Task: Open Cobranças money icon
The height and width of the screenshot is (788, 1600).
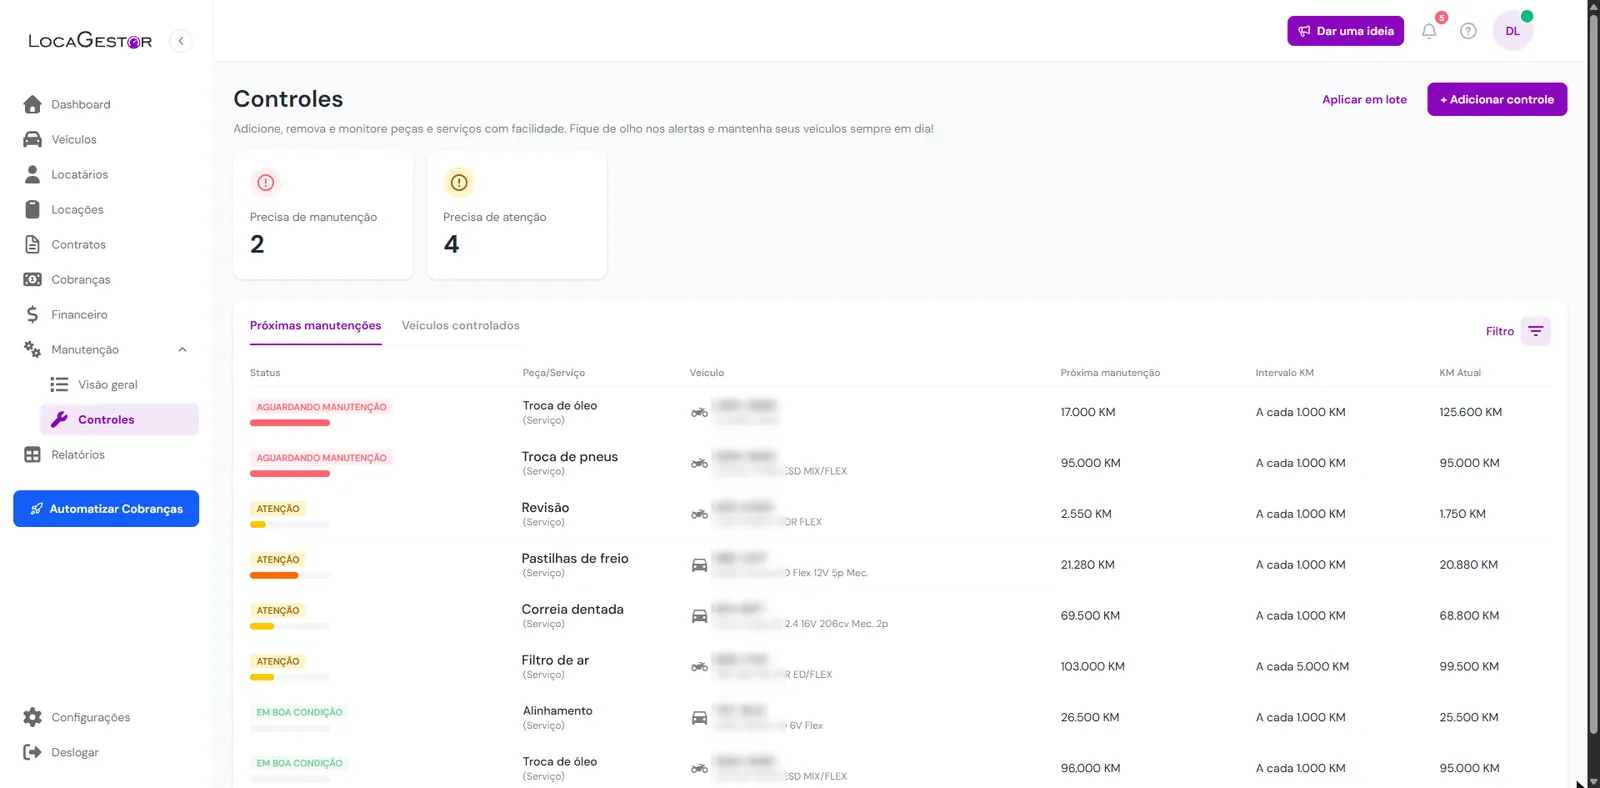Action: 32,279
